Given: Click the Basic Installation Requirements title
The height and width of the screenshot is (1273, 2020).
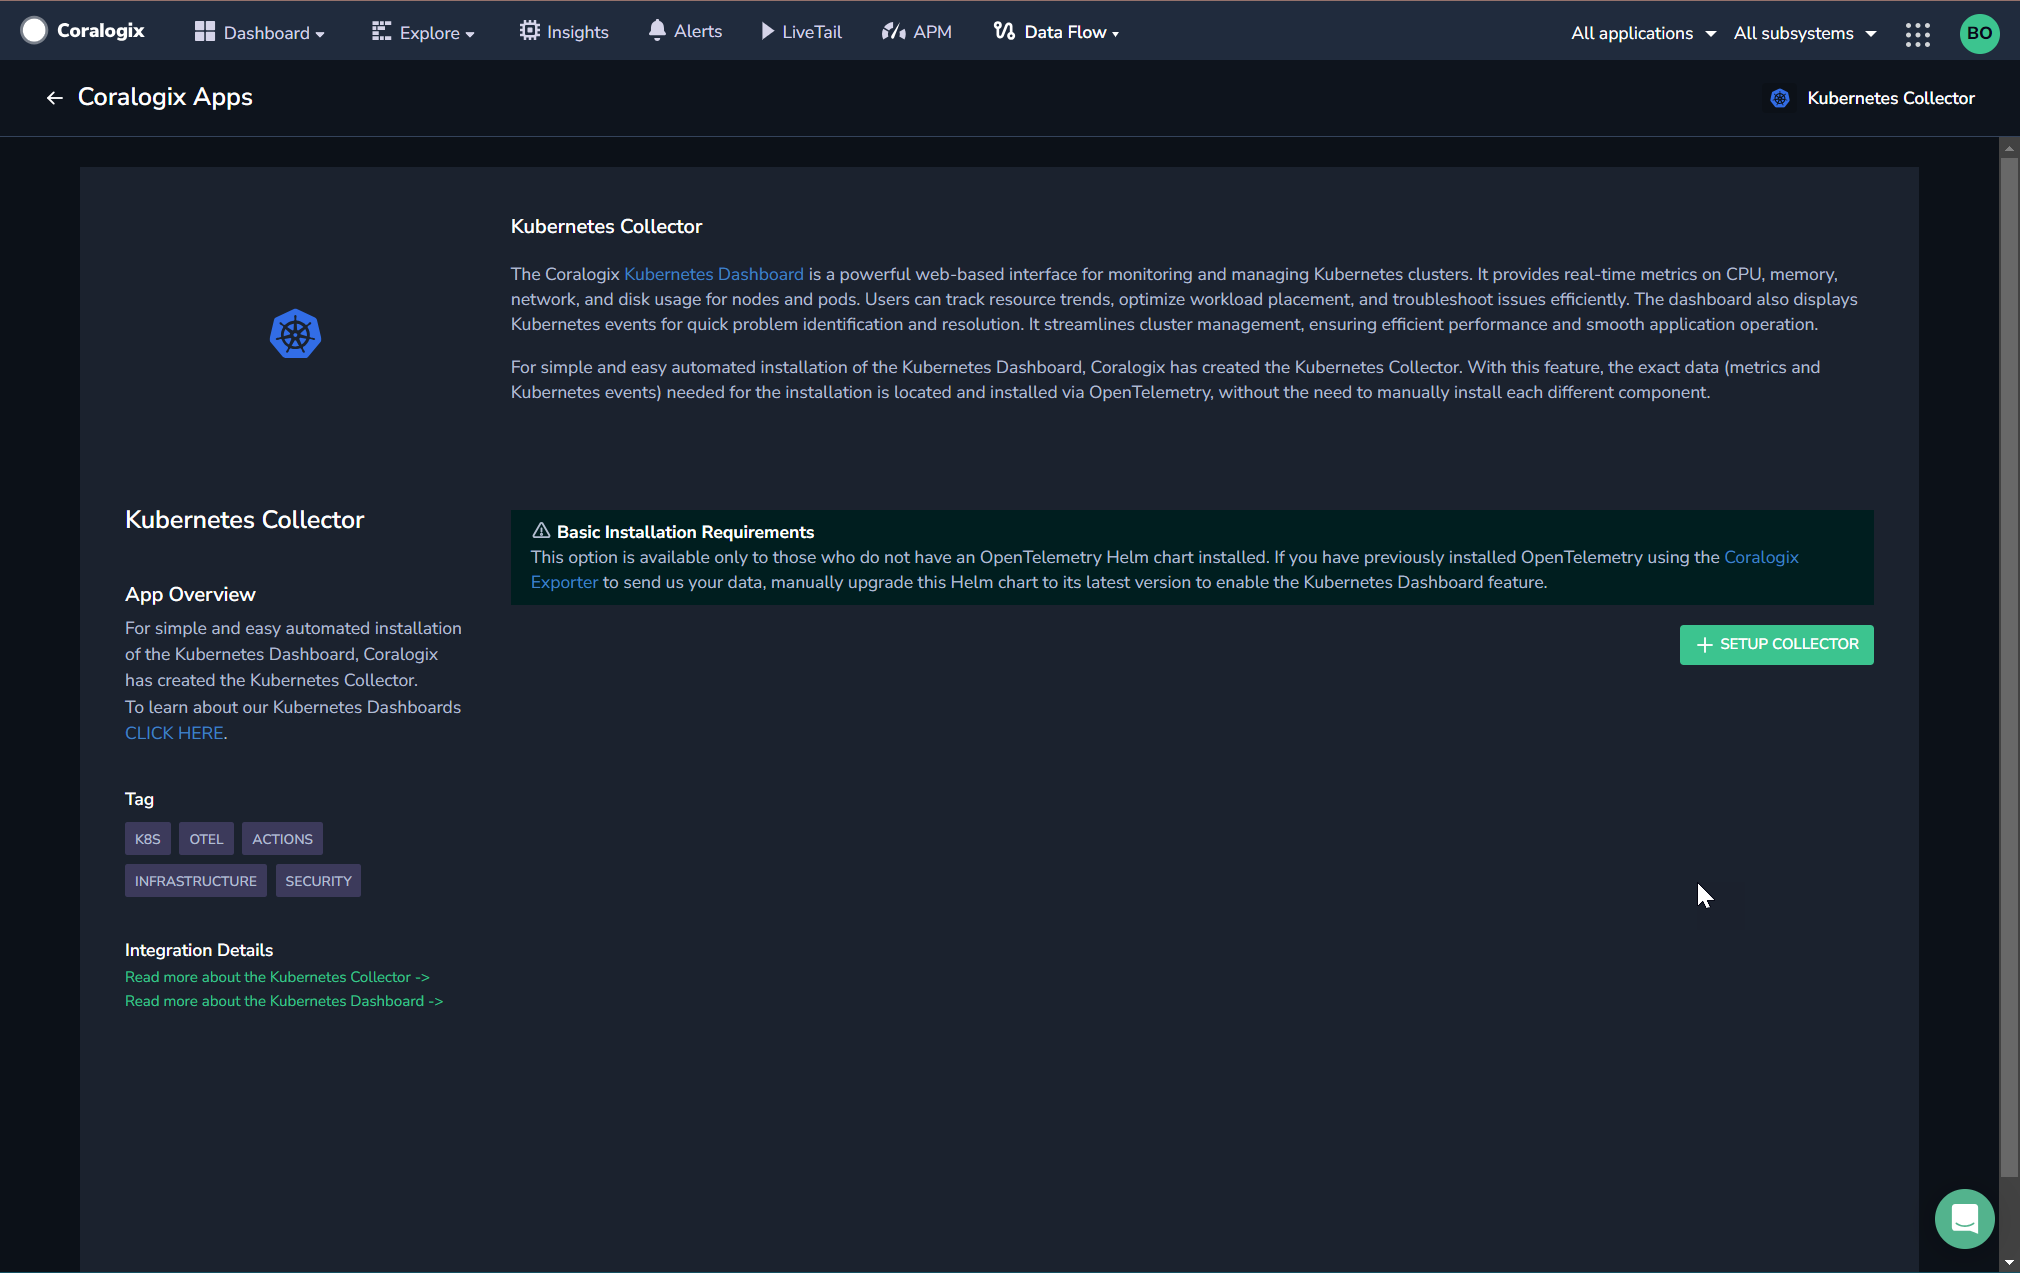Looking at the screenshot, I should coord(685,532).
